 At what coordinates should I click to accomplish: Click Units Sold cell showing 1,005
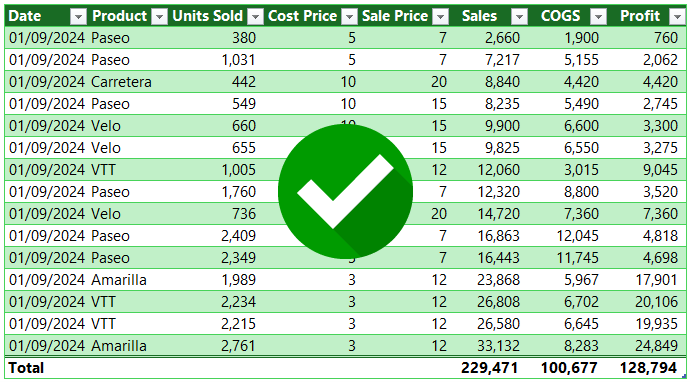238,170
